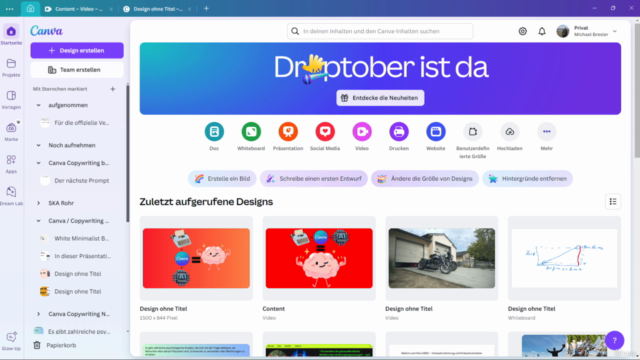
Task: Click the Canva search field
Action: [380, 31]
